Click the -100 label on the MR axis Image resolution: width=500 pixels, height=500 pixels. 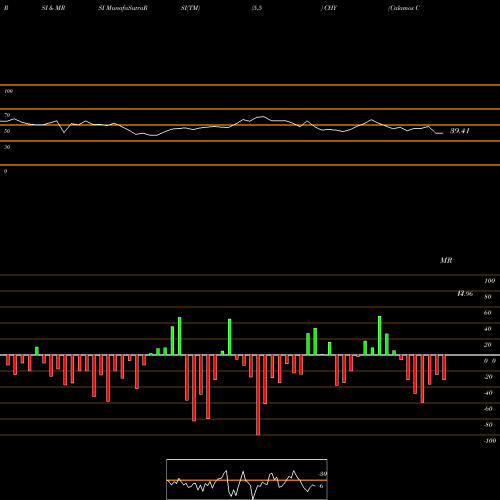490,441
